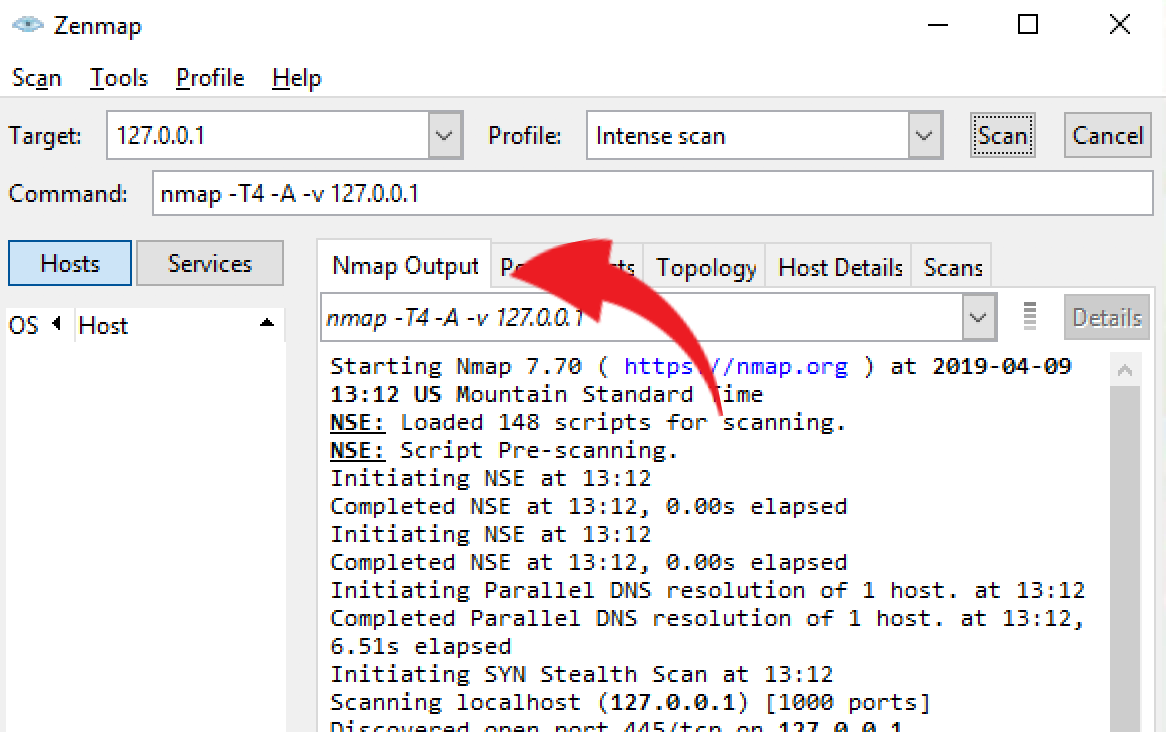
Task: Switch to the Topology tab
Action: click(706, 268)
